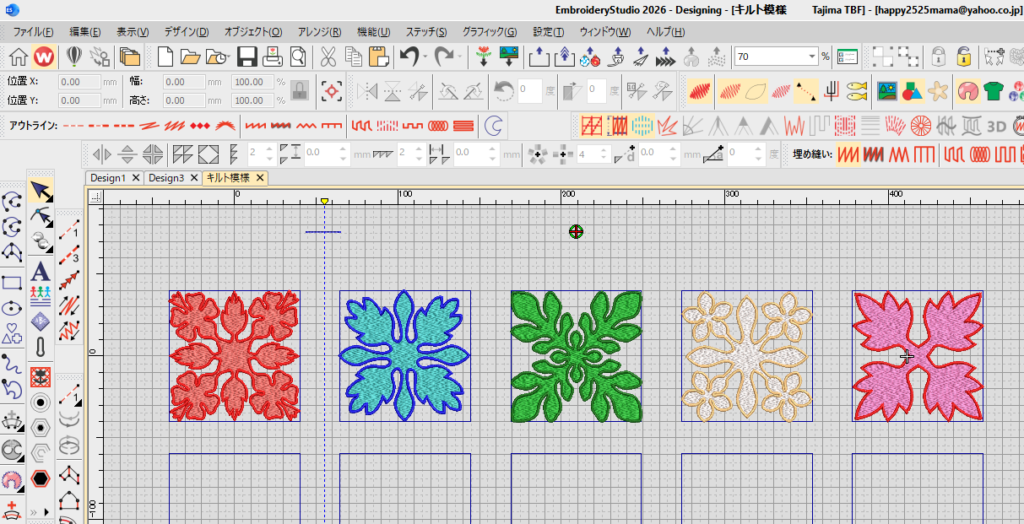The width and height of the screenshot is (1024, 524).
Task: Click the two yellow fish icon
Action: pos(856,91)
